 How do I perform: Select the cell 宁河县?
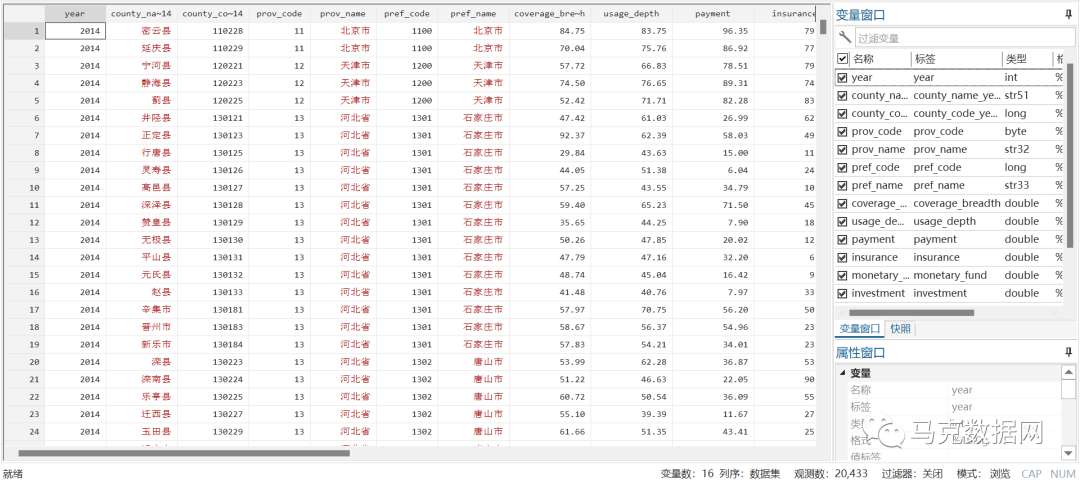tap(141, 66)
